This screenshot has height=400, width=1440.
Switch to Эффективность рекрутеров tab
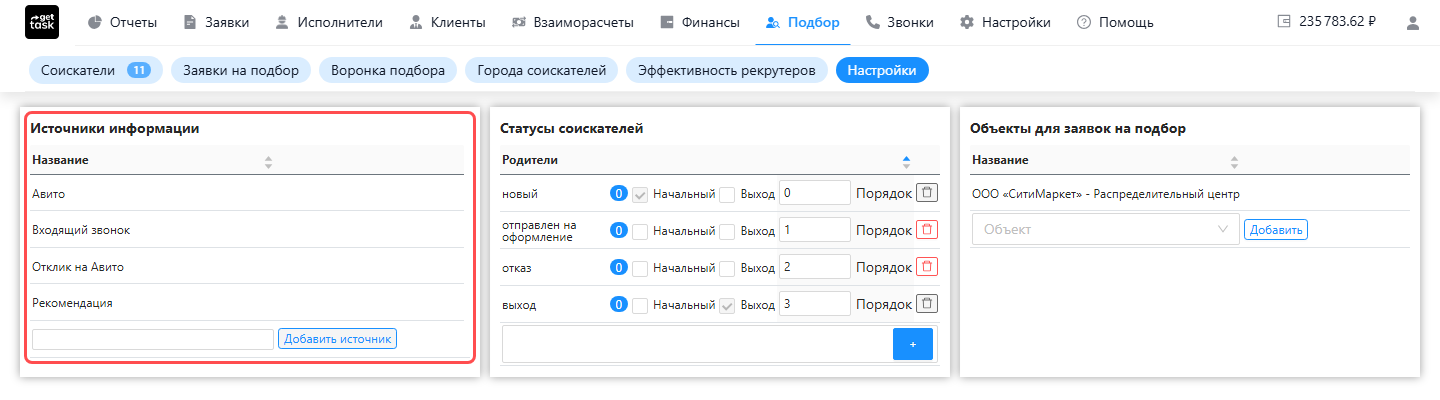click(x=727, y=70)
